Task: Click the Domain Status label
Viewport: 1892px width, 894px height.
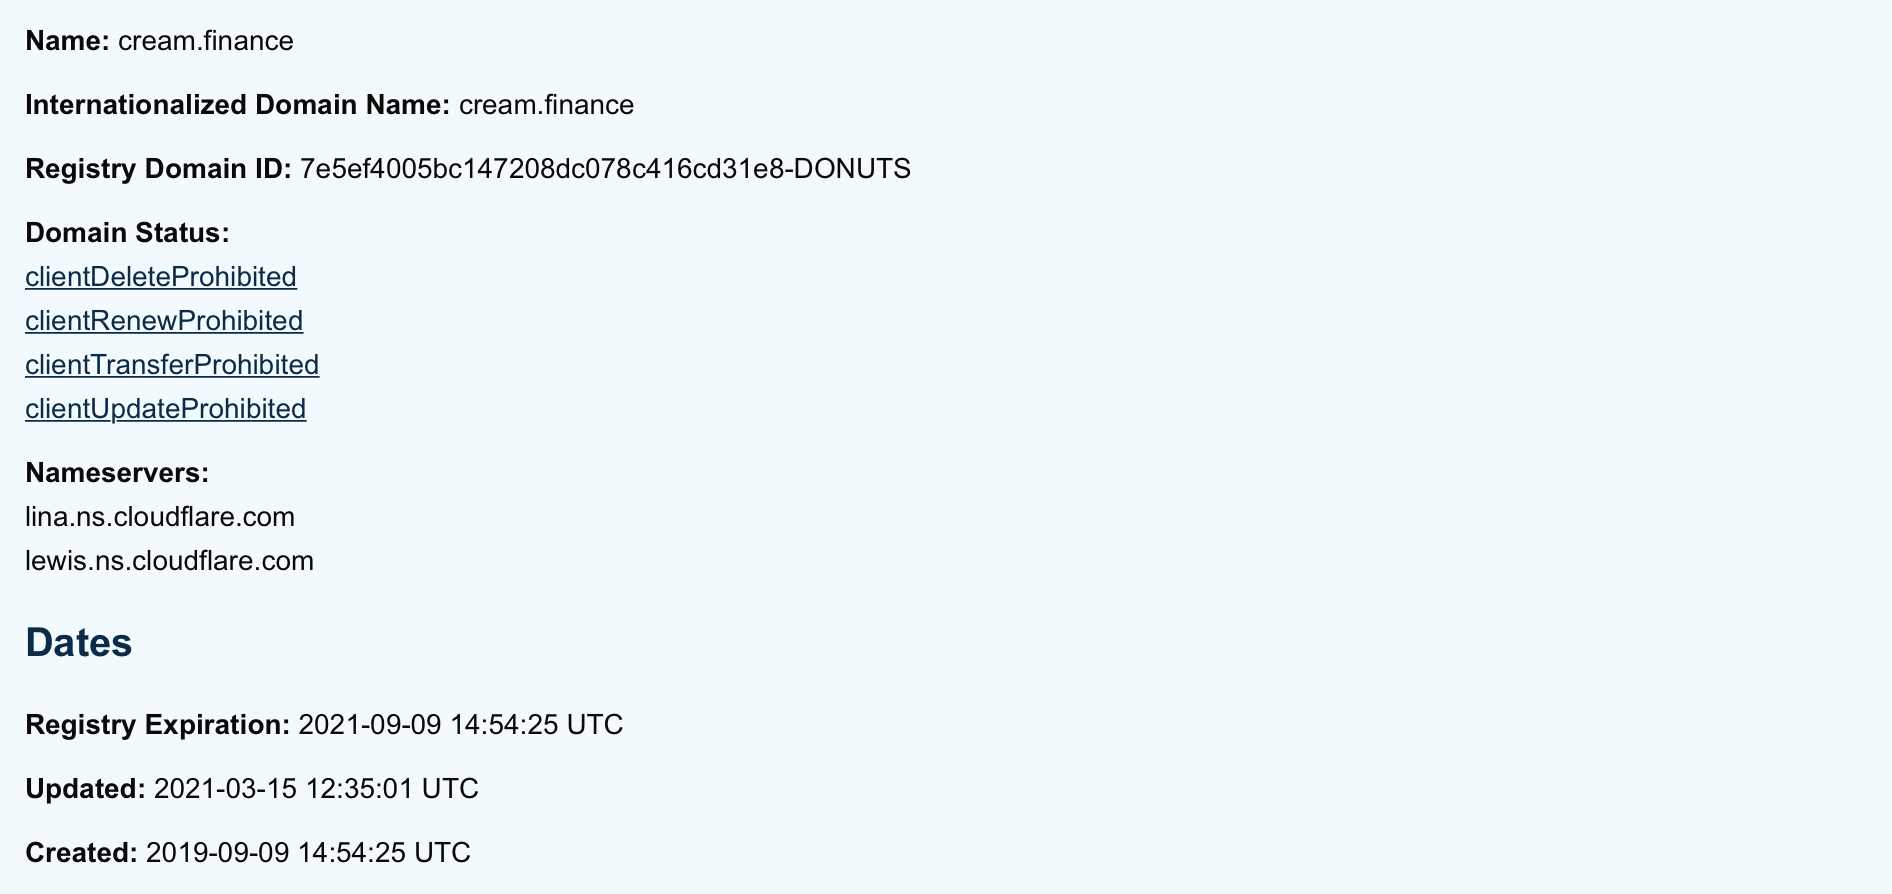Action: (127, 233)
